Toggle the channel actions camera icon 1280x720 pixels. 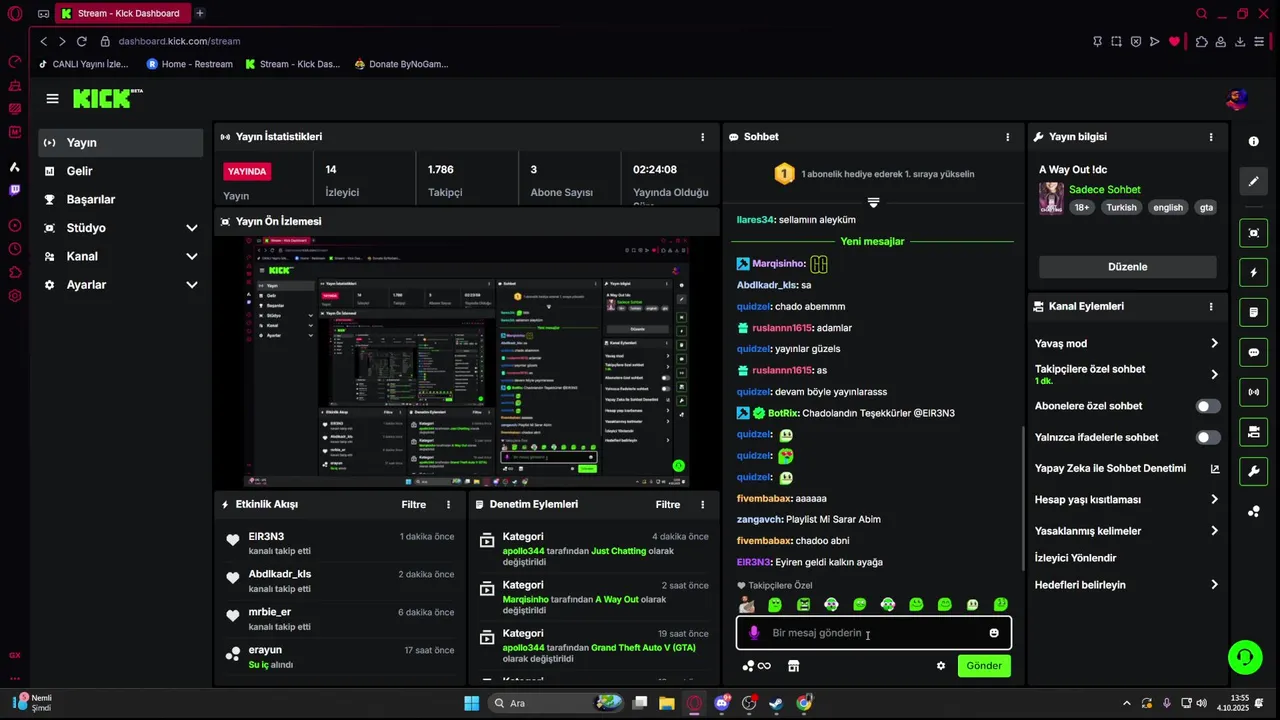pyautogui.click(x=1253, y=432)
